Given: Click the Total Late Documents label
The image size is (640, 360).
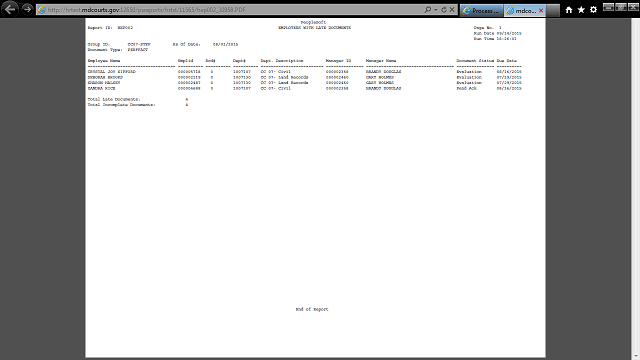Looking at the screenshot, I should [x=114, y=100].
